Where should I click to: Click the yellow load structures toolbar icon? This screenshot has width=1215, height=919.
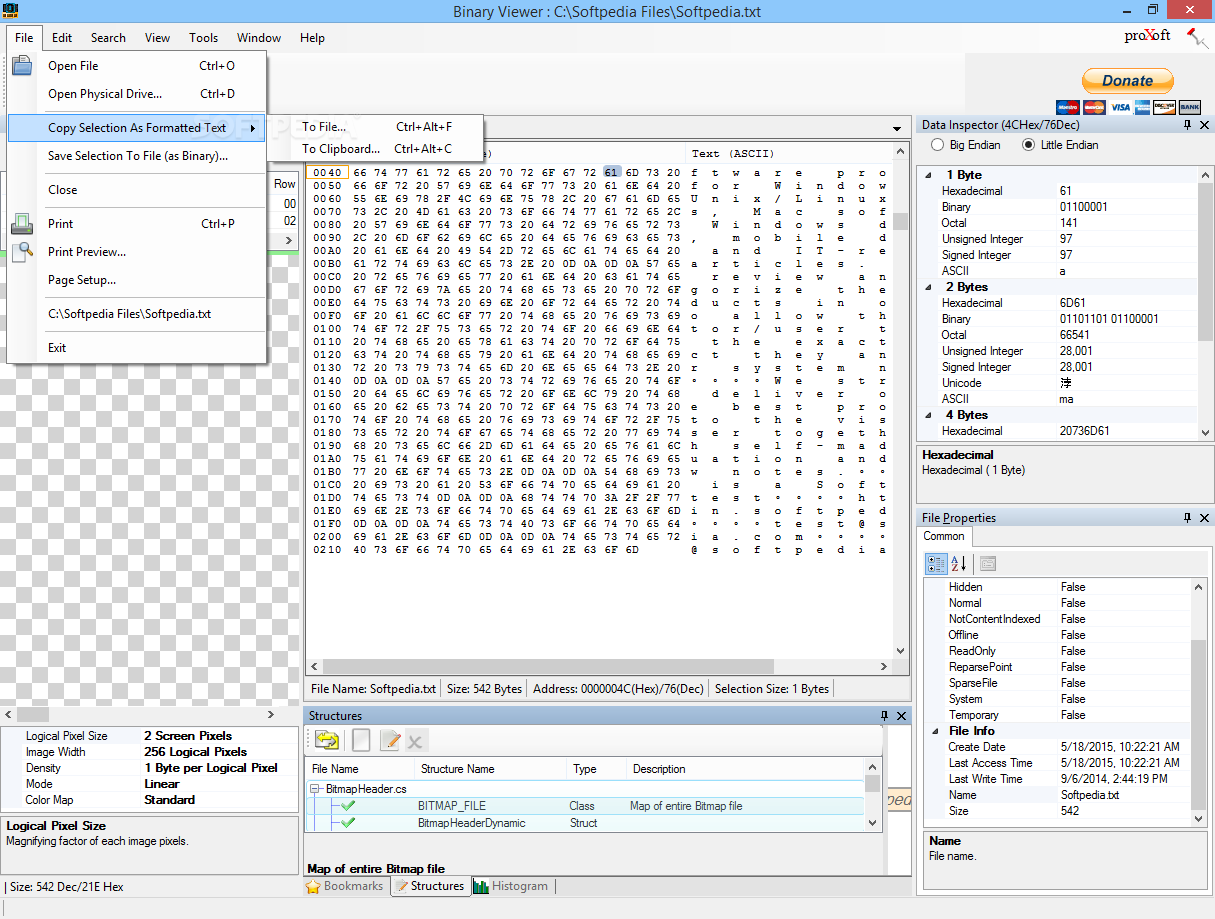click(327, 740)
